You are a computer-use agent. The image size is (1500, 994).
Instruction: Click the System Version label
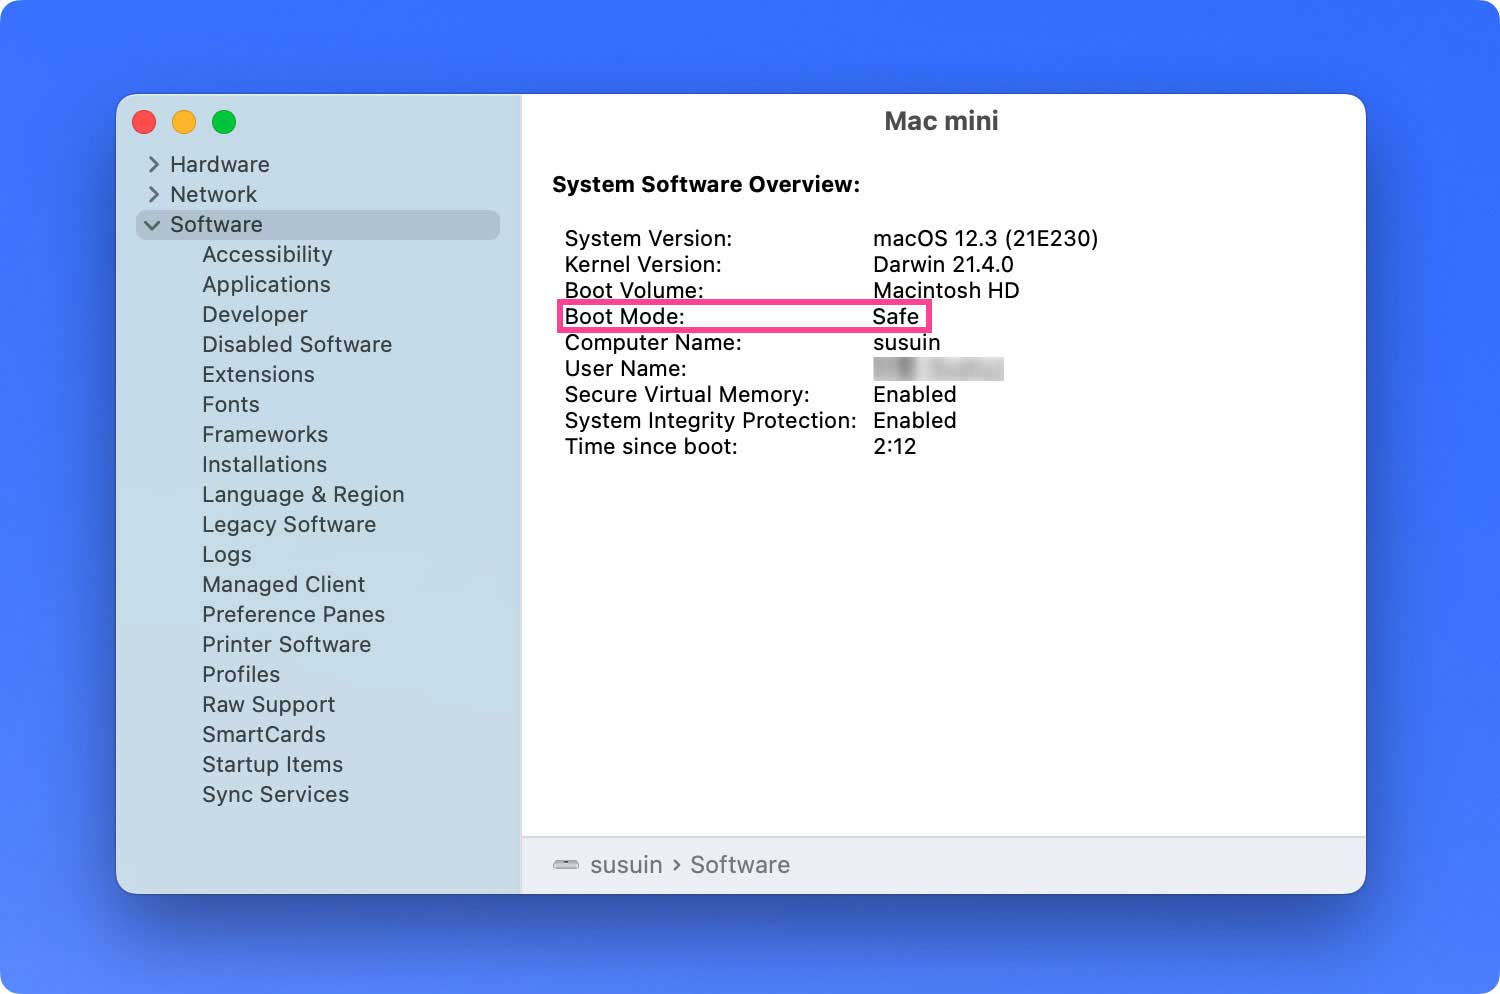(648, 239)
